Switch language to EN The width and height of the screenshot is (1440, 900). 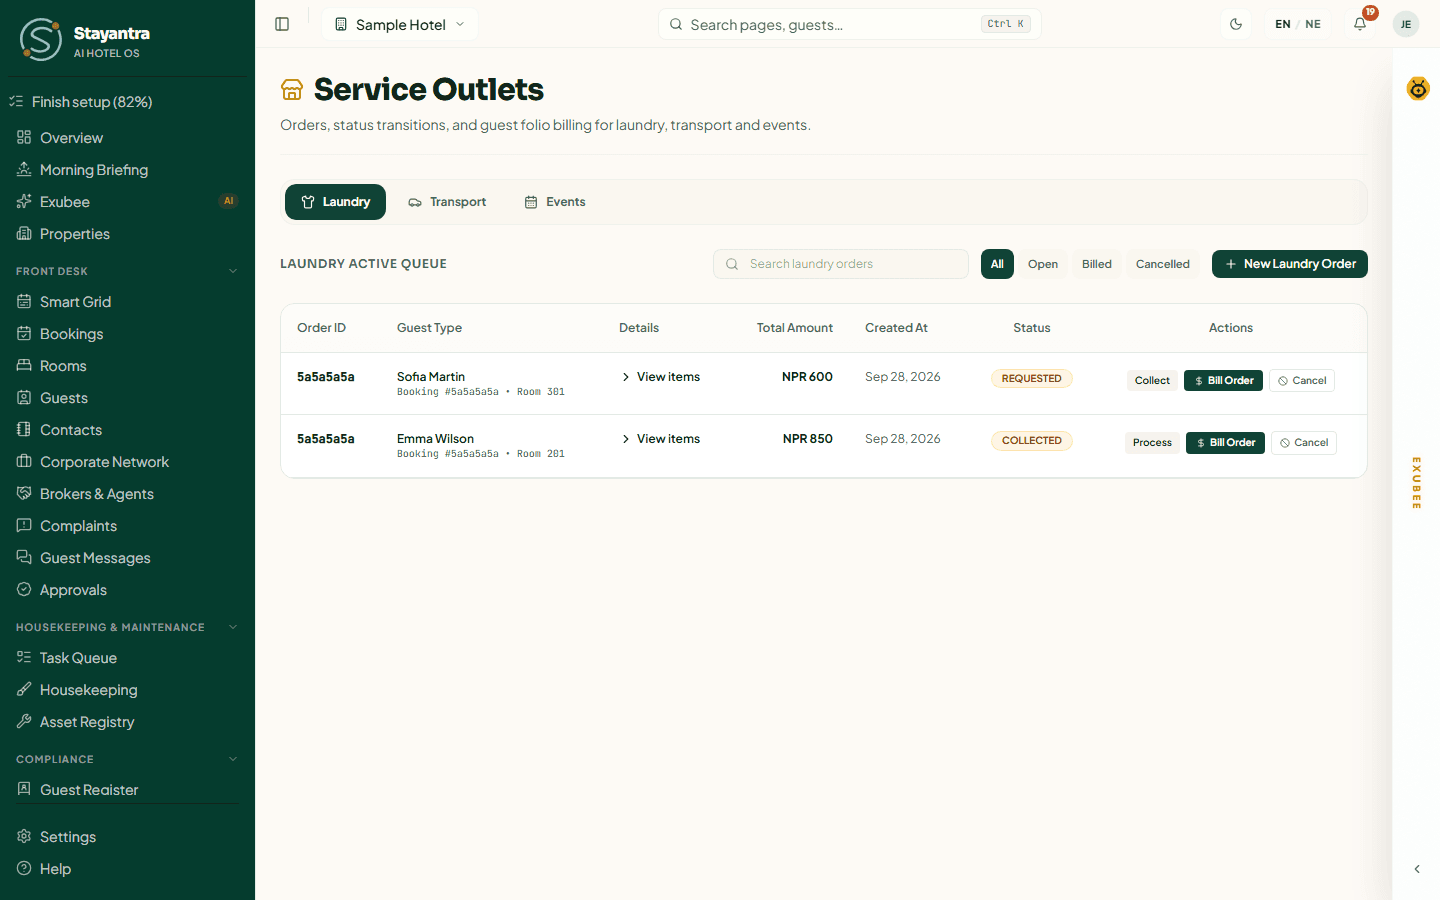(1283, 24)
